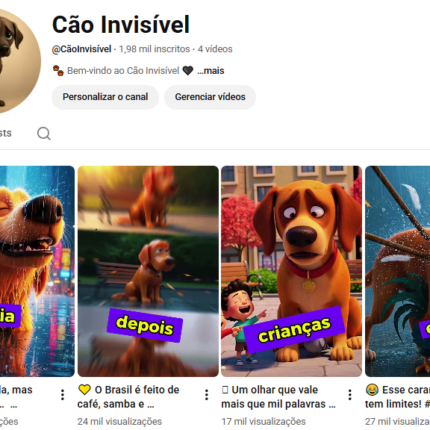Image resolution: width=430 pixels, height=430 pixels.
Task: Open the channel search magnifier icon
Action: coord(44,133)
